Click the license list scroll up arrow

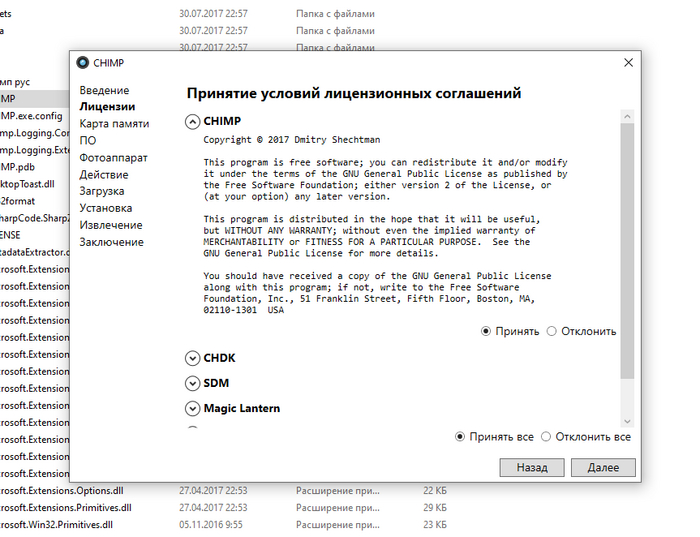coord(627,117)
